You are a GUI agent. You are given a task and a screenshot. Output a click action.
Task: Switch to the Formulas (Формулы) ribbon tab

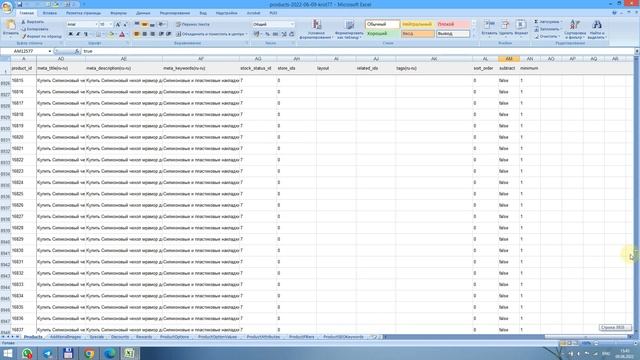118,13
